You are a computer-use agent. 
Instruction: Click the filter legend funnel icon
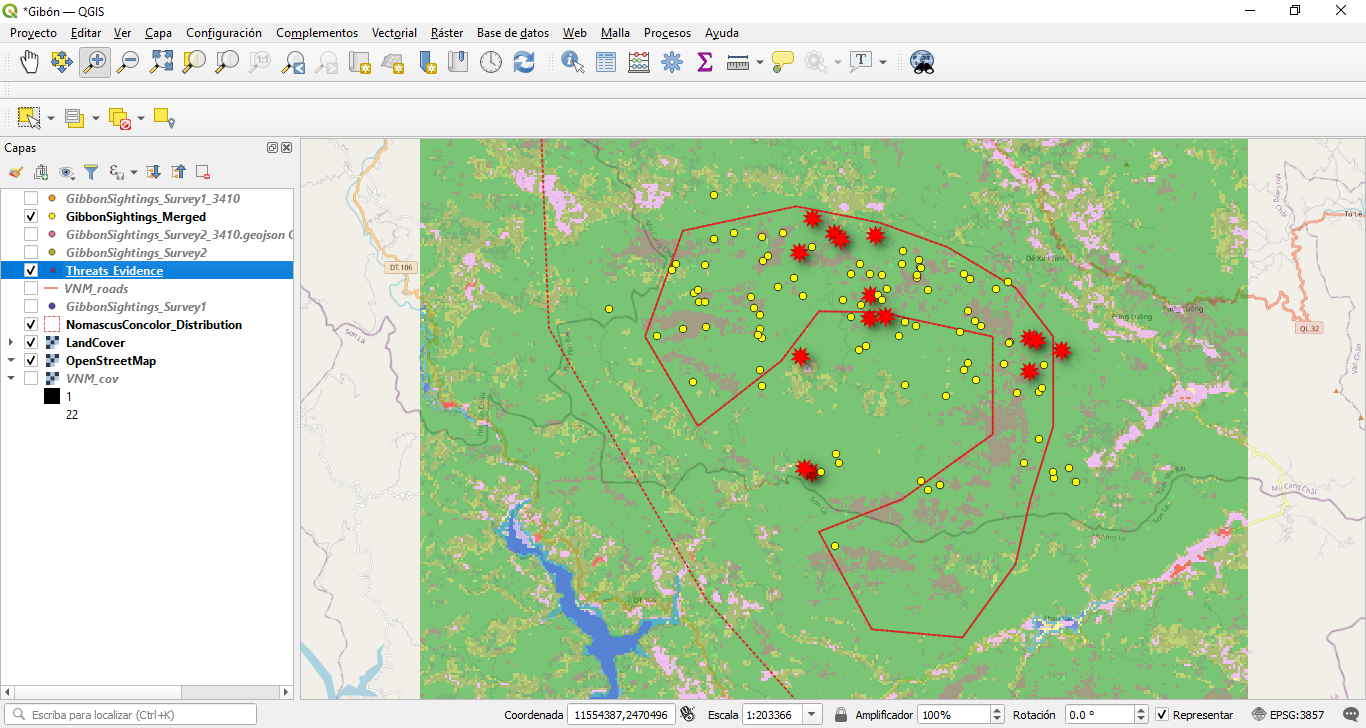tap(91, 172)
